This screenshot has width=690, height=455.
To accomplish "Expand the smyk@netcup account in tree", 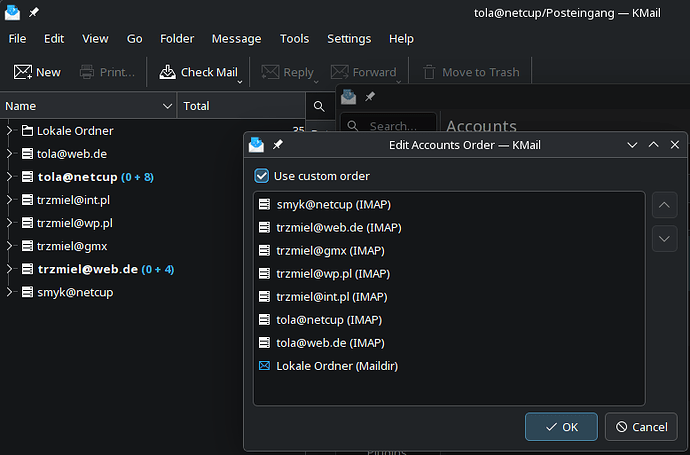I will click(9, 292).
